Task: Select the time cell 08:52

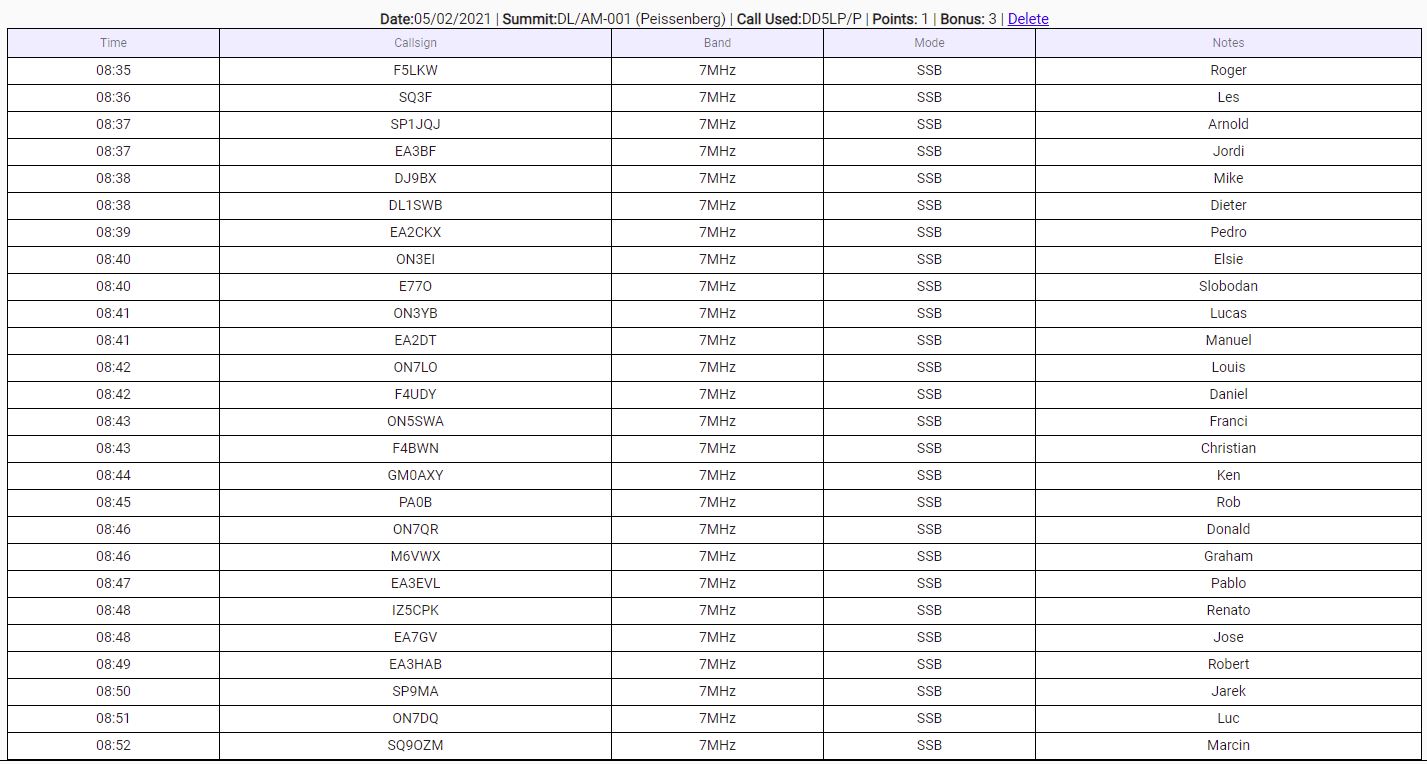Action: (113, 746)
